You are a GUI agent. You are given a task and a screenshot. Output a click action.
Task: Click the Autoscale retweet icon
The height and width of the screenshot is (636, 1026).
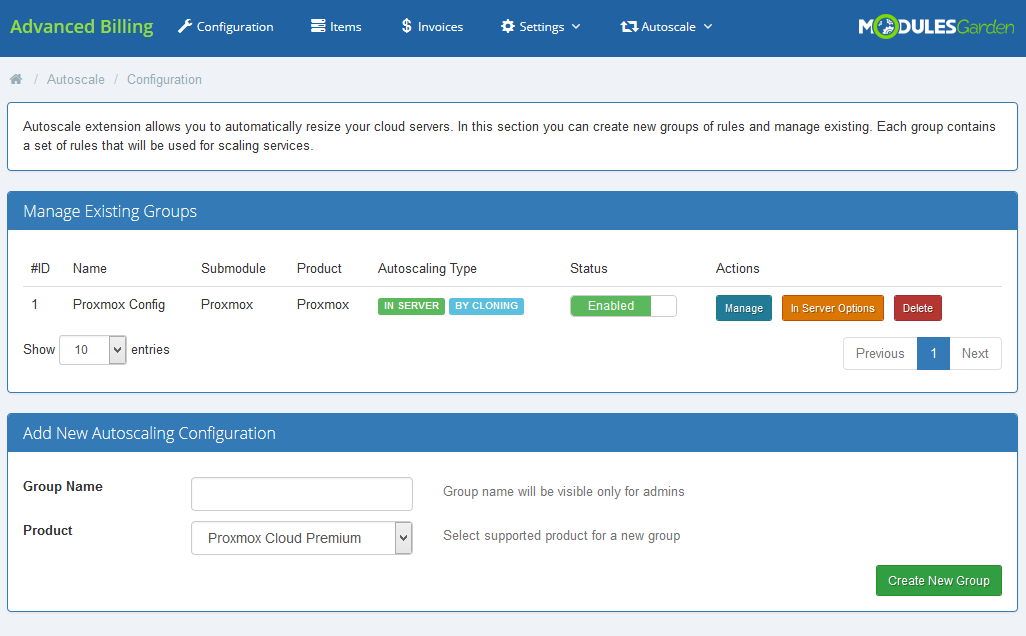629,26
